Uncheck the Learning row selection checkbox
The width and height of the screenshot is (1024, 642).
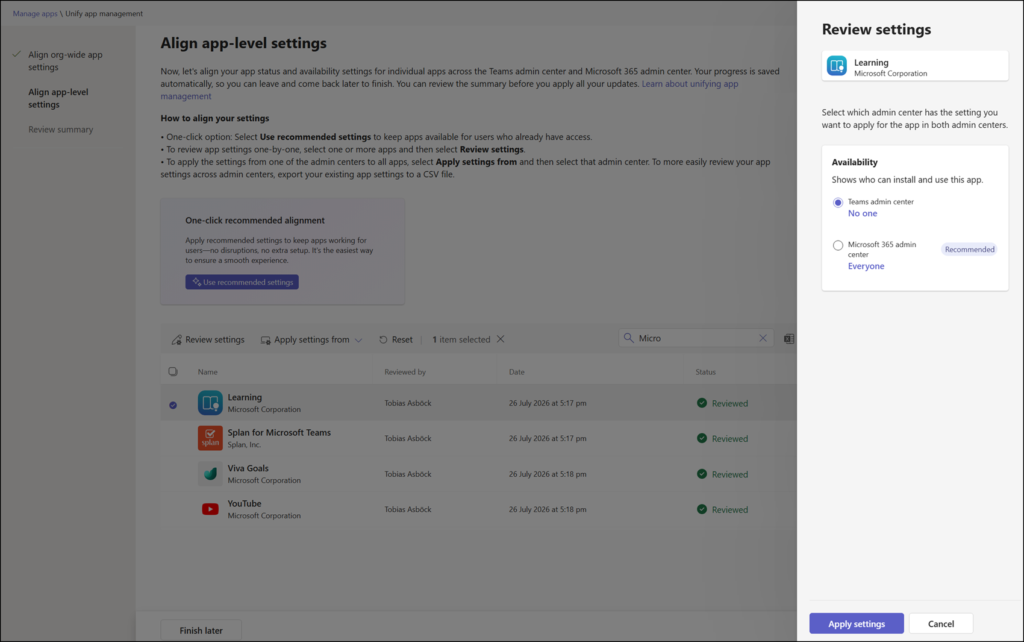[173, 405]
